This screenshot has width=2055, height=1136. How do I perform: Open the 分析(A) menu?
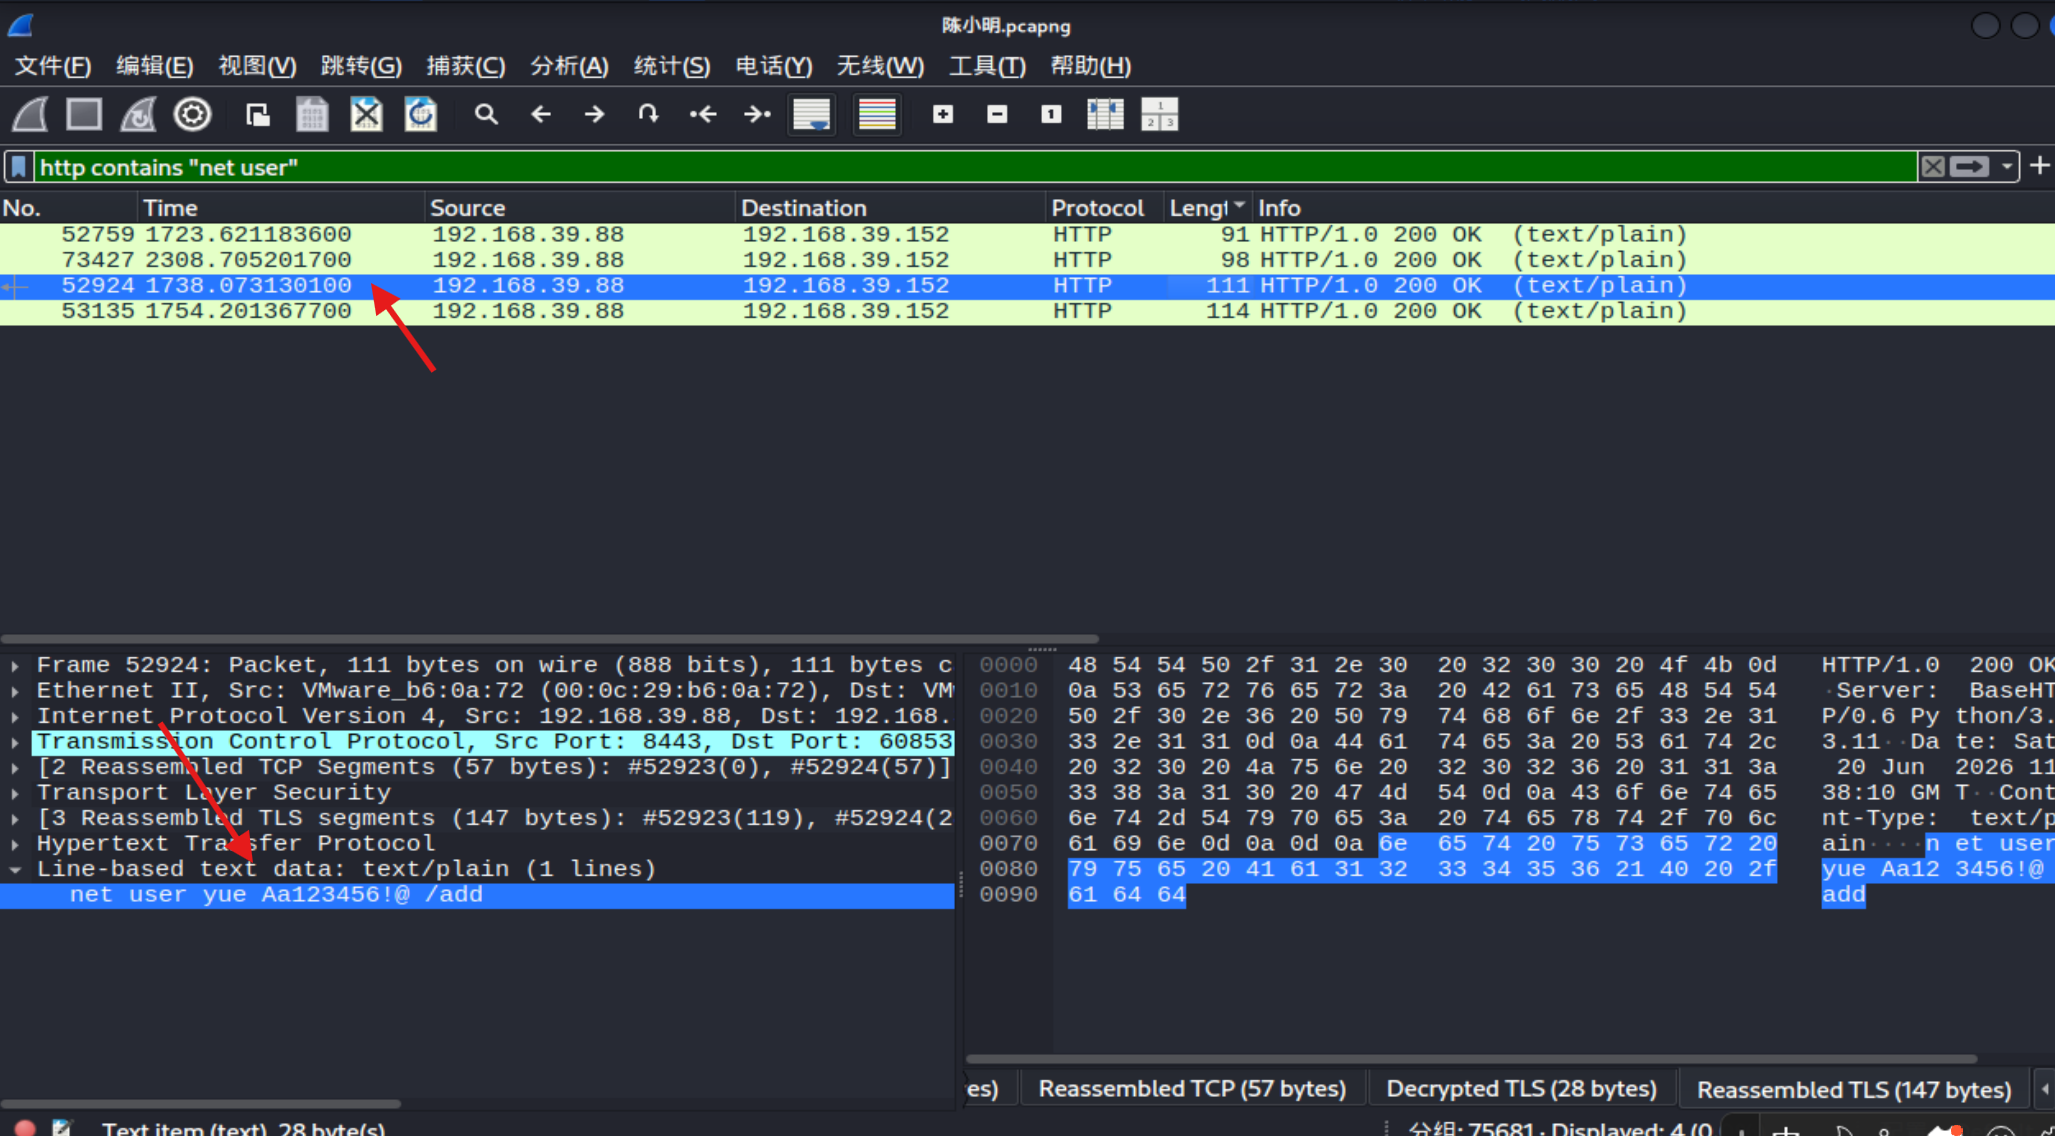coord(569,66)
